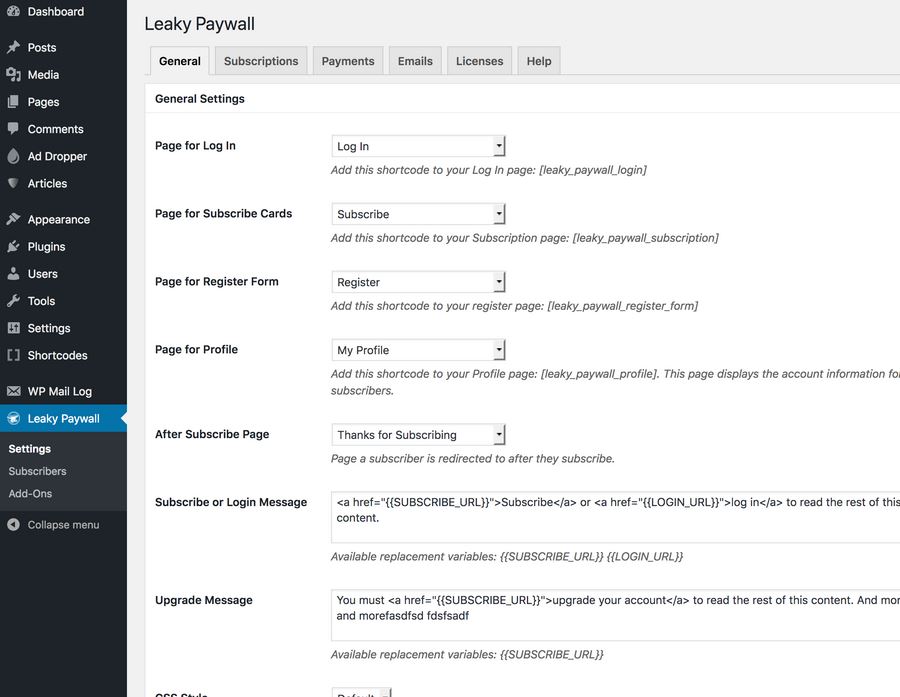Click the Media icon in sidebar

click(x=13, y=74)
